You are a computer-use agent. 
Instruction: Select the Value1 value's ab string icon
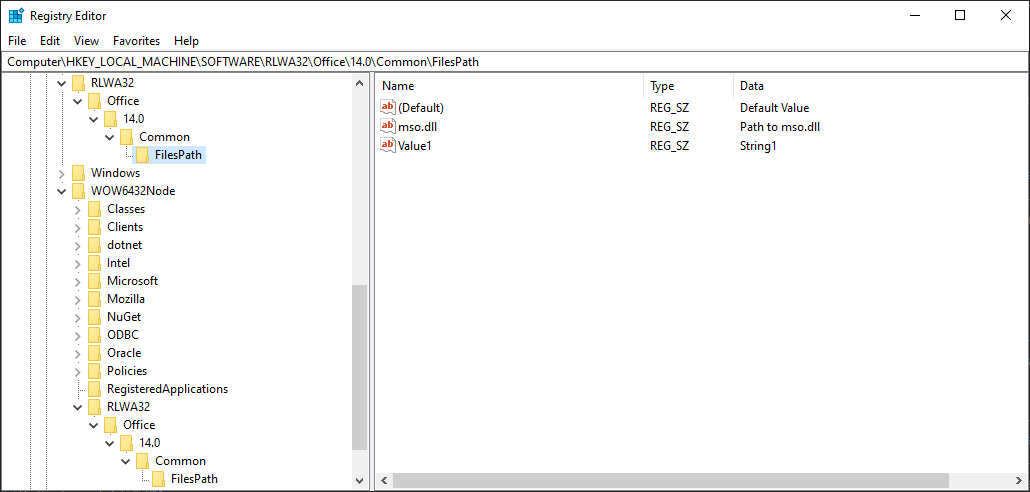tap(388, 145)
